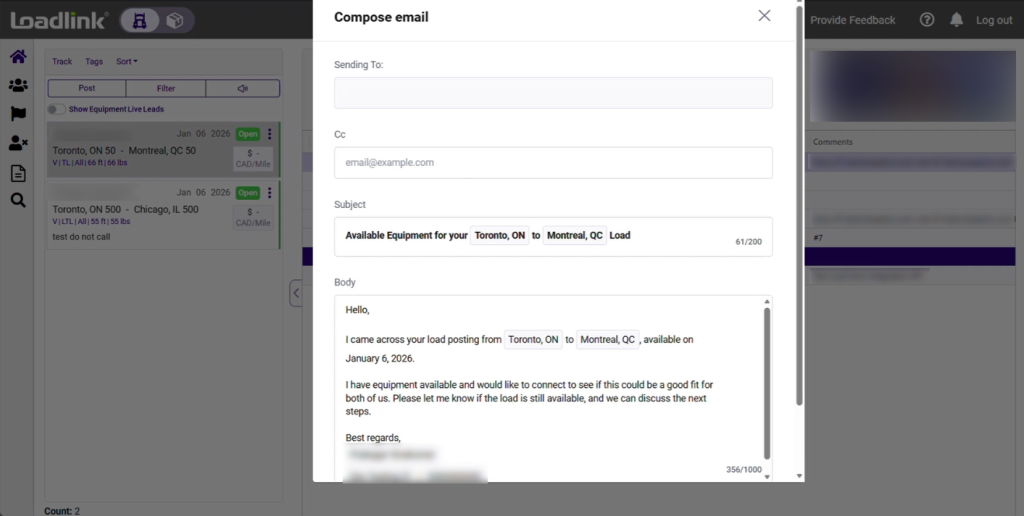Open the notifications bell

pos(957,20)
